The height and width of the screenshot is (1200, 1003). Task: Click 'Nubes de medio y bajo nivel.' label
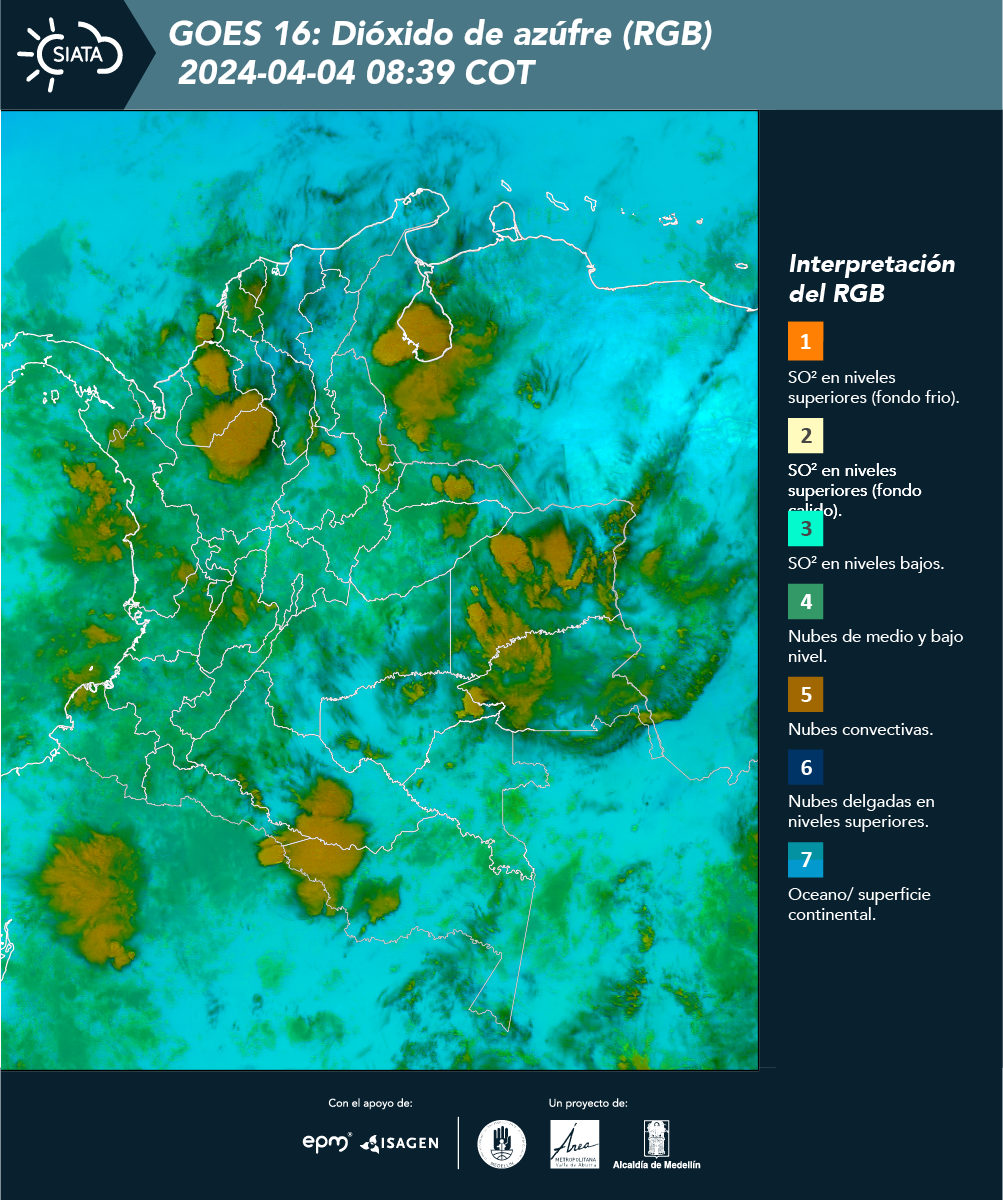click(x=875, y=646)
